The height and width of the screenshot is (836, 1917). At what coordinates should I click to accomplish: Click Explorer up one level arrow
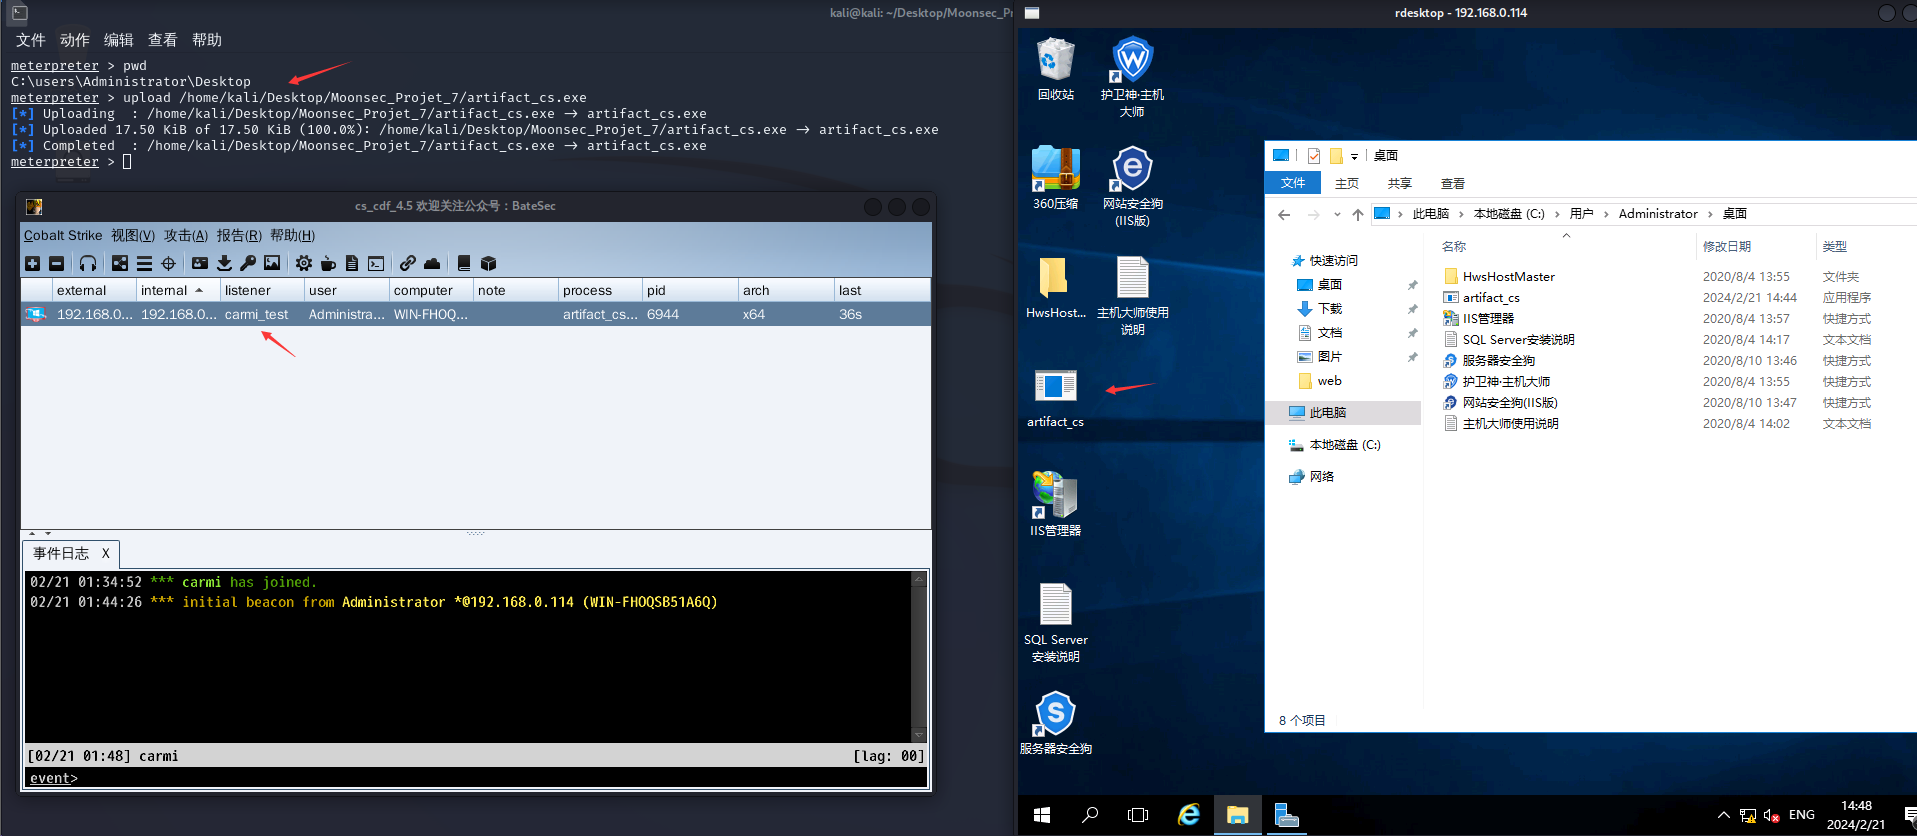[1357, 214]
